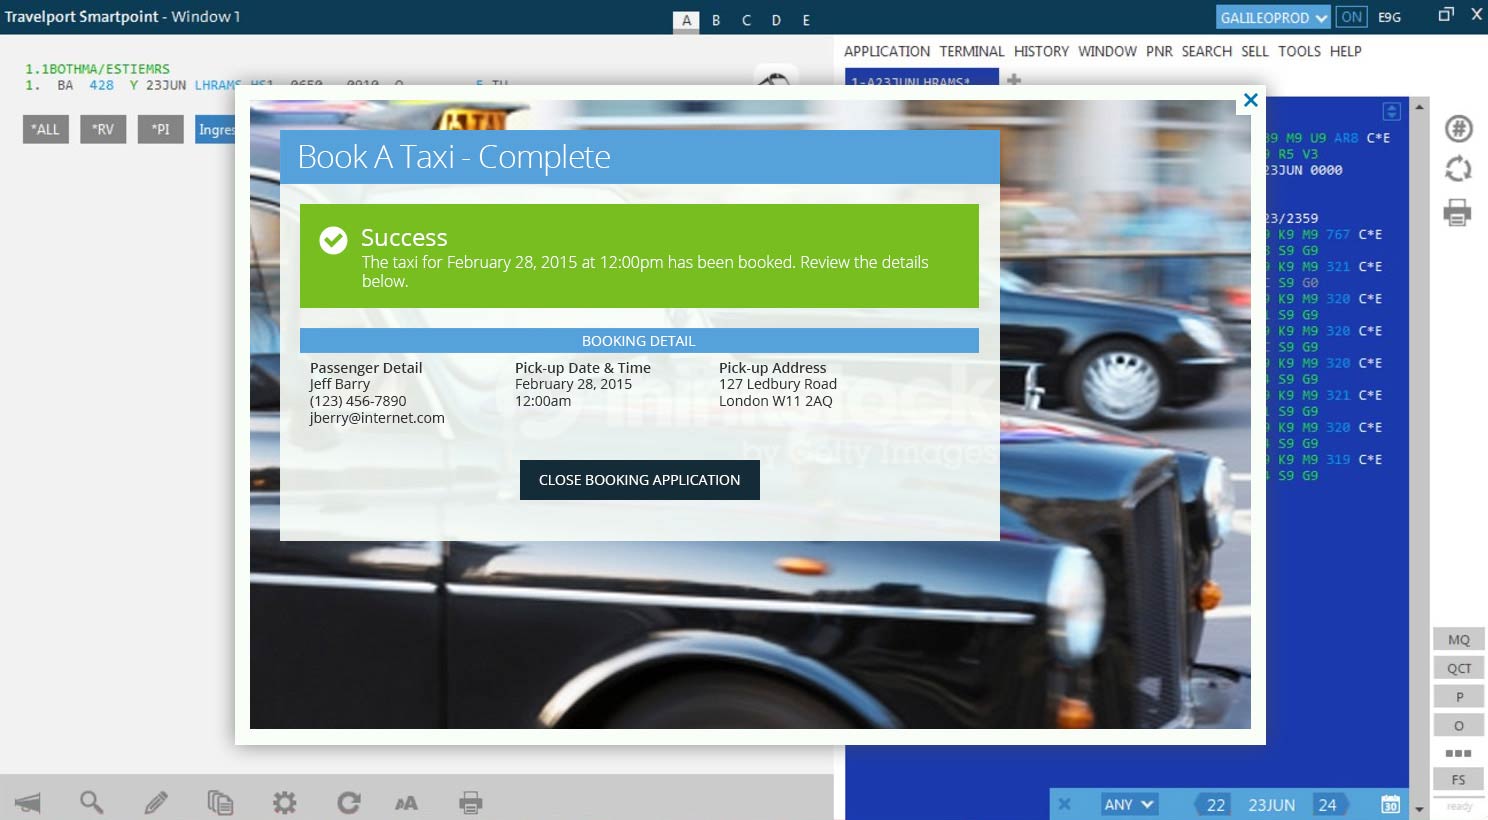Open the WINDOW menu
Image resolution: width=1488 pixels, height=820 pixels.
pyautogui.click(x=1107, y=51)
